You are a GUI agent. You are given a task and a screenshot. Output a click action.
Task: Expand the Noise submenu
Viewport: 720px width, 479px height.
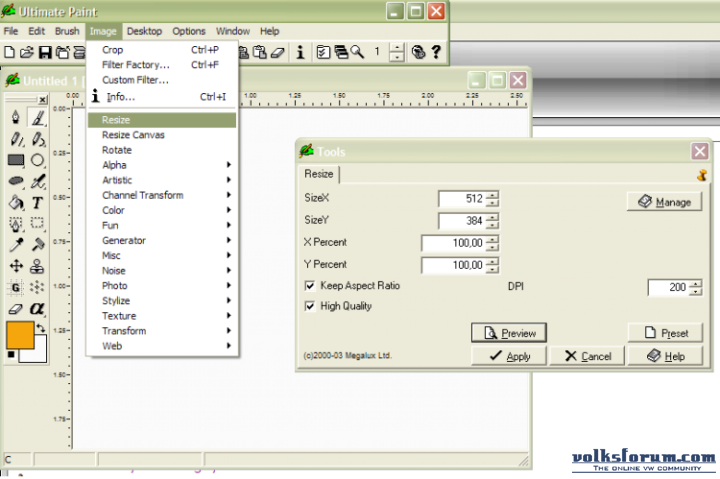163,270
